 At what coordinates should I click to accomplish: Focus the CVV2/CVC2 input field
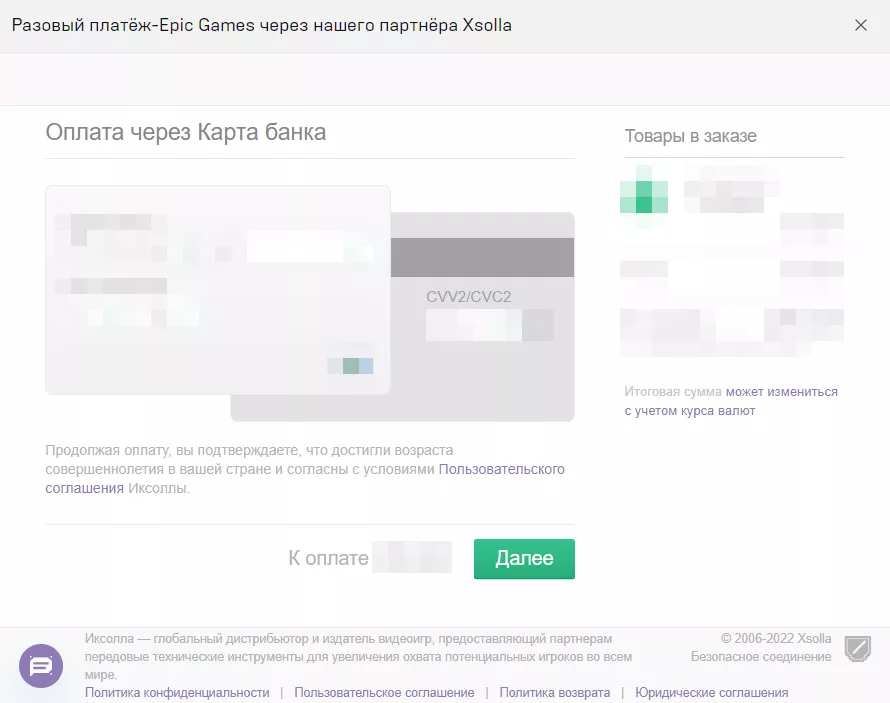click(489, 326)
